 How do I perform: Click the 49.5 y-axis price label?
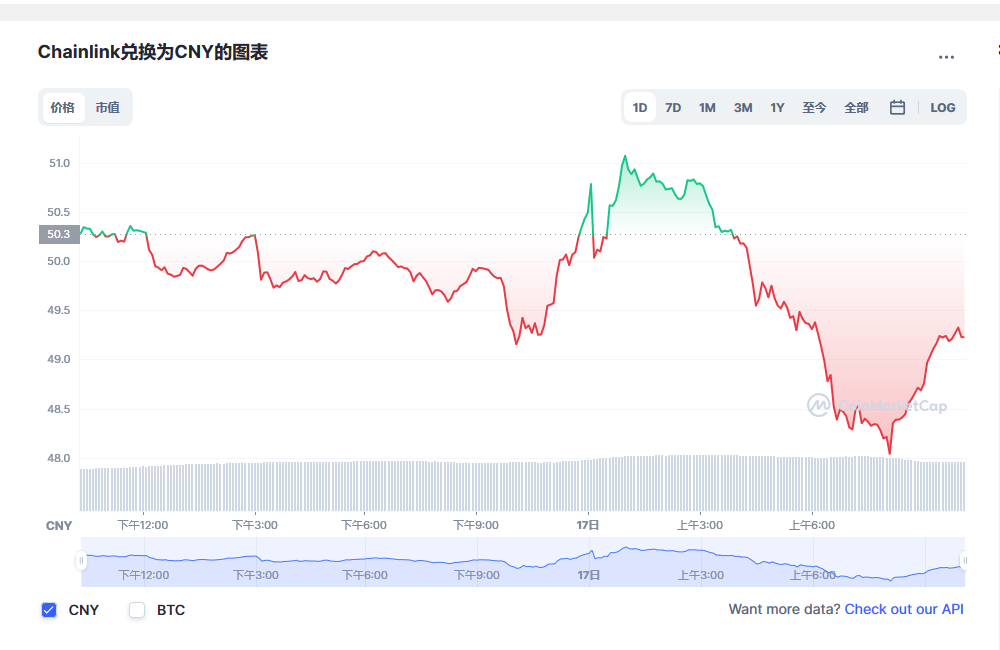point(59,310)
